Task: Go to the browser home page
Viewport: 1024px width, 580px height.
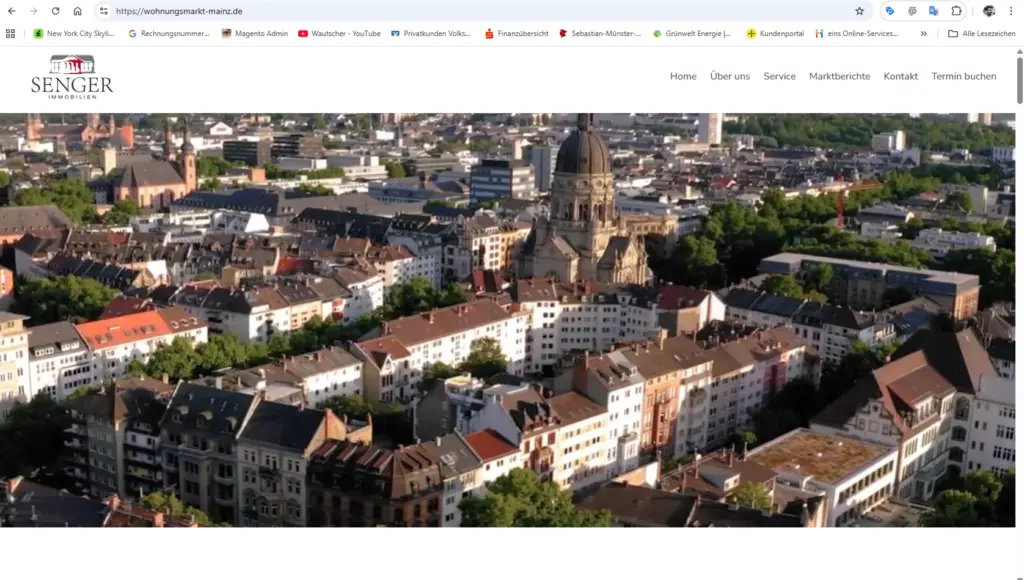Action: (77, 11)
